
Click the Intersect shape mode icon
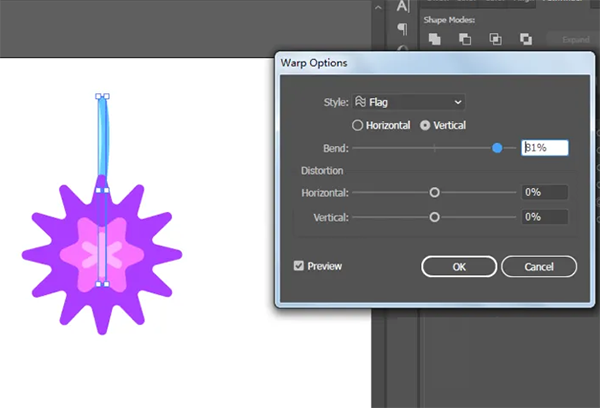point(495,39)
